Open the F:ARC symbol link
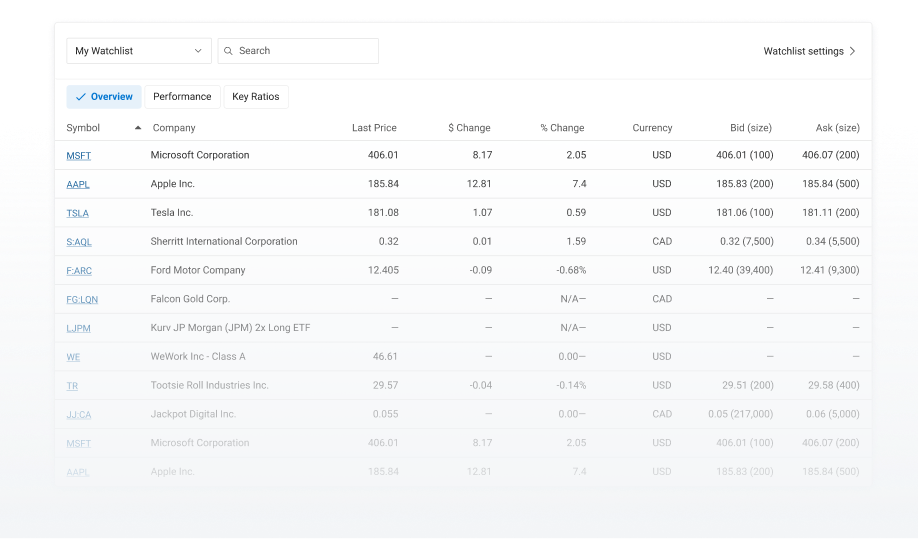 pos(79,271)
